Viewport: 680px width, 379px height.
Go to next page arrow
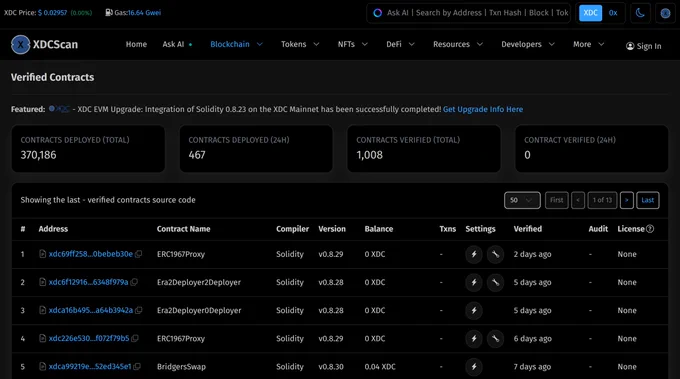(x=627, y=200)
